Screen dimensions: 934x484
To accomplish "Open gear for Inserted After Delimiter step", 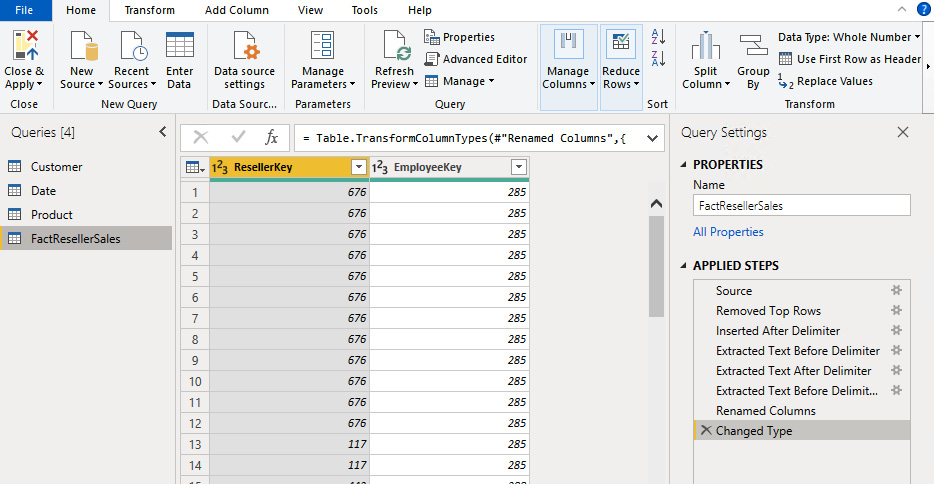I will tap(896, 330).
